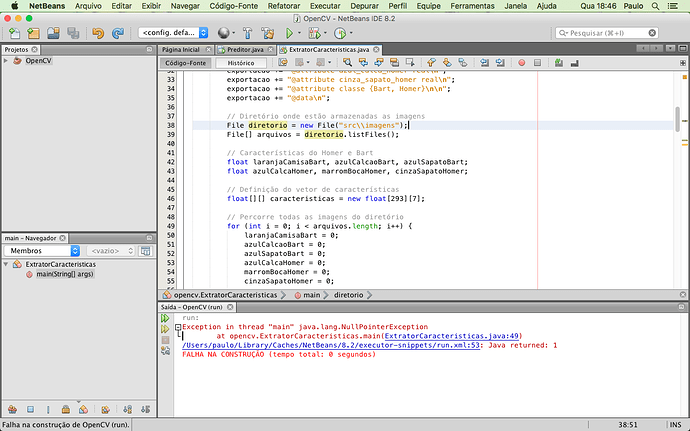Jump to the previous bookmark
Screen dimensions: 690x431
click(431, 63)
